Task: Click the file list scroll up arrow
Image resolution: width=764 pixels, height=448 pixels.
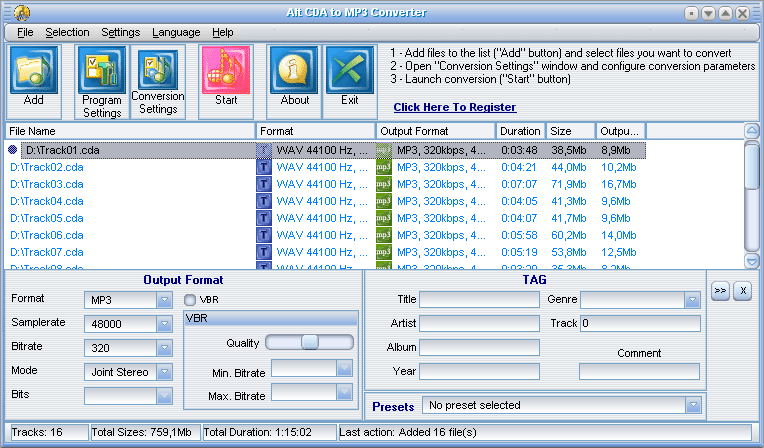Action: tap(752, 131)
